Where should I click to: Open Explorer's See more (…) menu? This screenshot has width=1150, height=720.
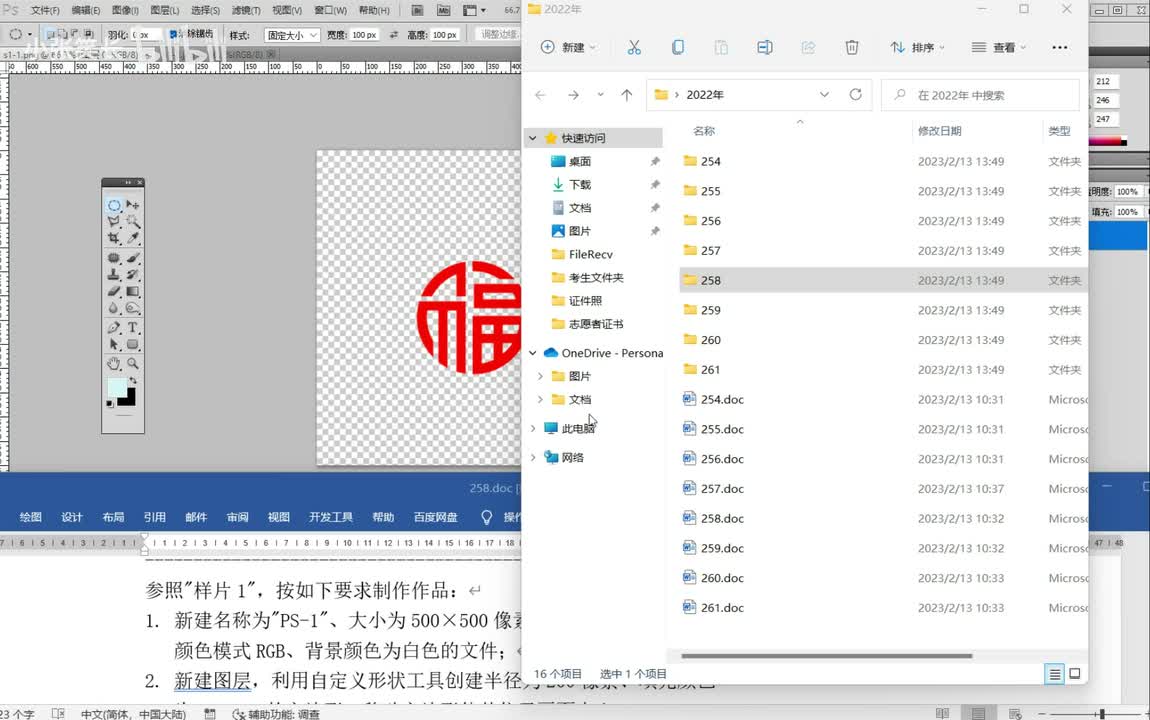[x=1060, y=48]
